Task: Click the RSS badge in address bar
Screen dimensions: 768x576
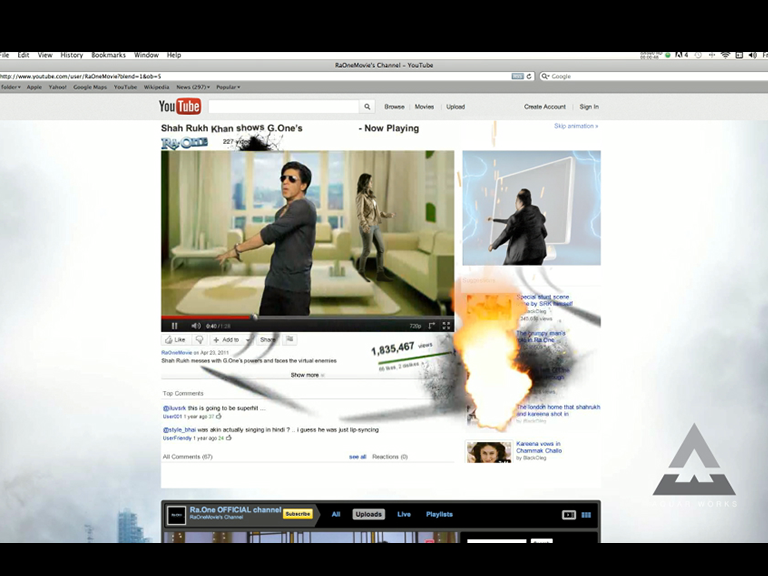Action: pos(517,76)
